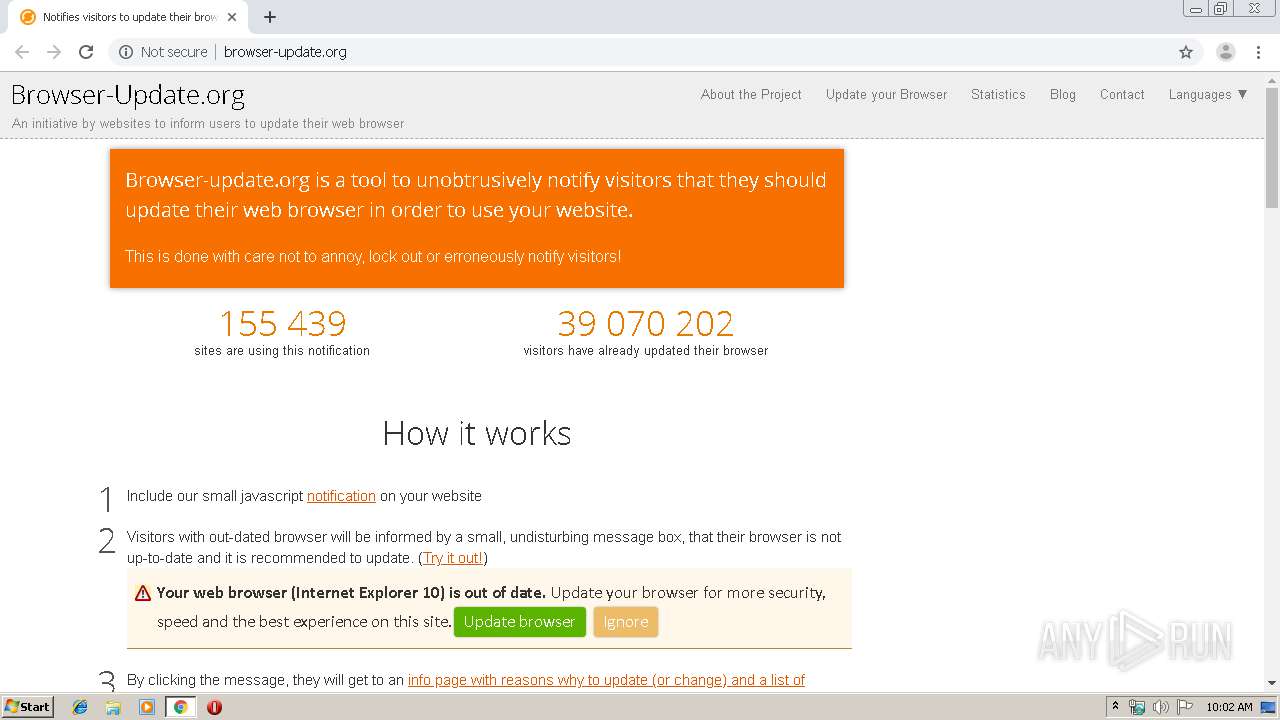Click the browser back arrow
1280x720 pixels.
[22, 52]
